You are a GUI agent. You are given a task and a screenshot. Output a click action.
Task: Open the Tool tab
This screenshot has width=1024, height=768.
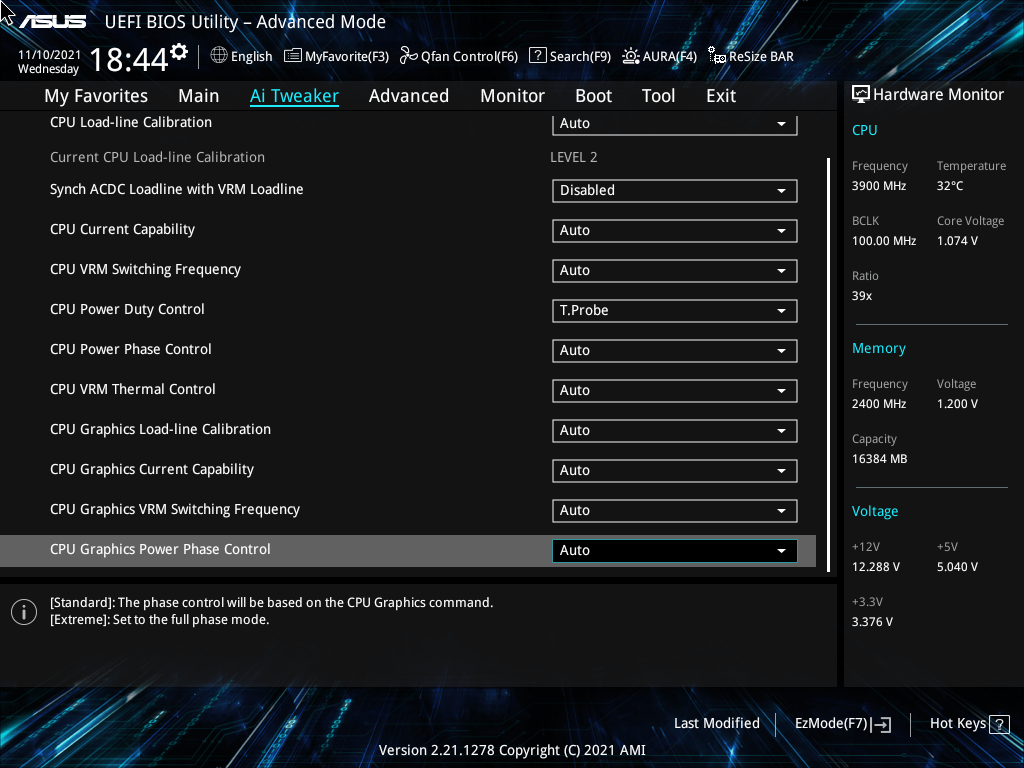coord(658,96)
